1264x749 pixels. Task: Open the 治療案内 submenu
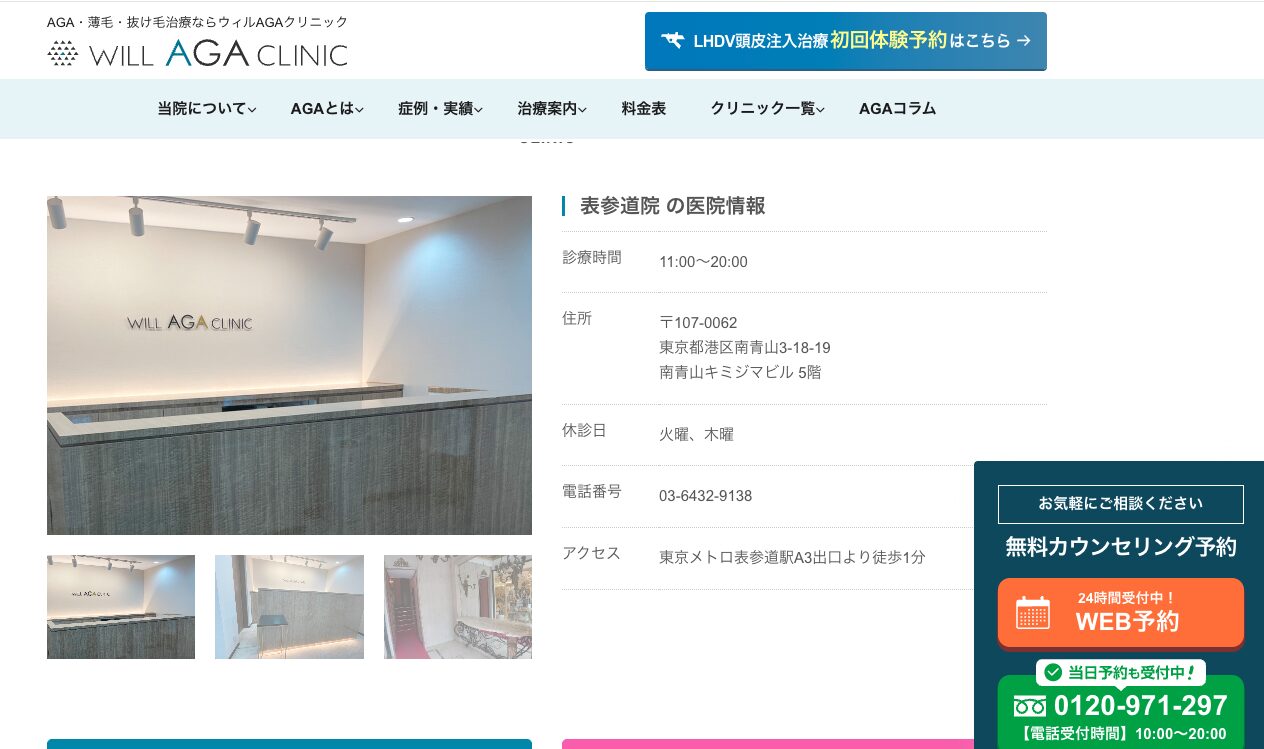pos(552,109)
